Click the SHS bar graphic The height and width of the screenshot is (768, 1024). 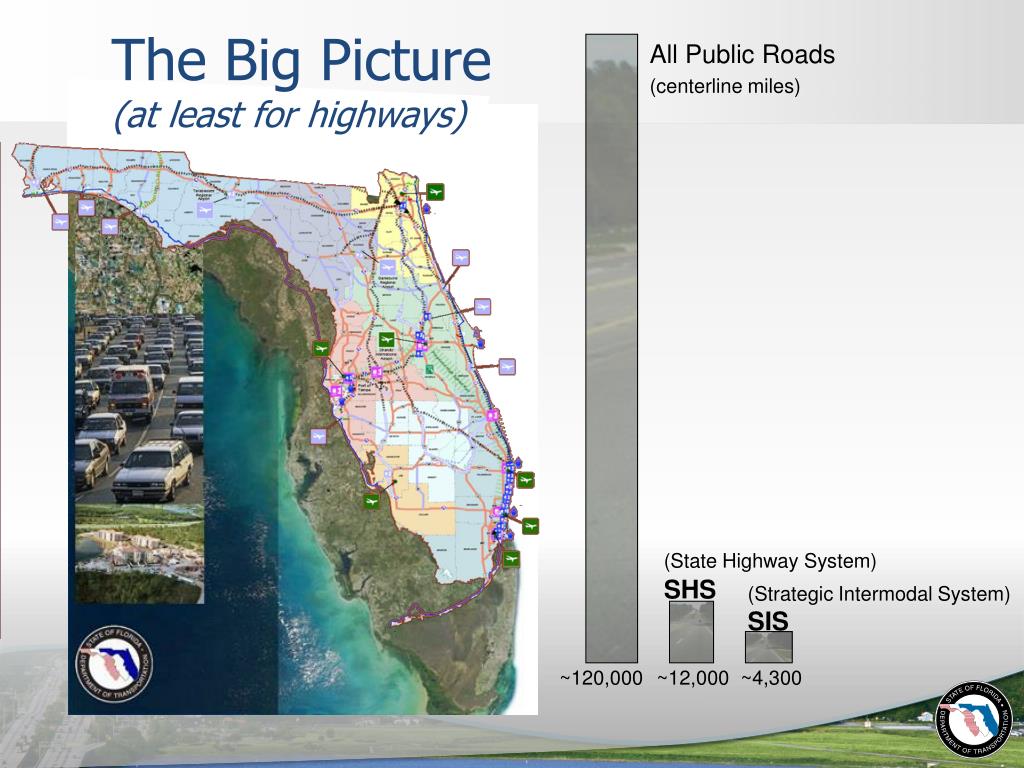[692, 632]
